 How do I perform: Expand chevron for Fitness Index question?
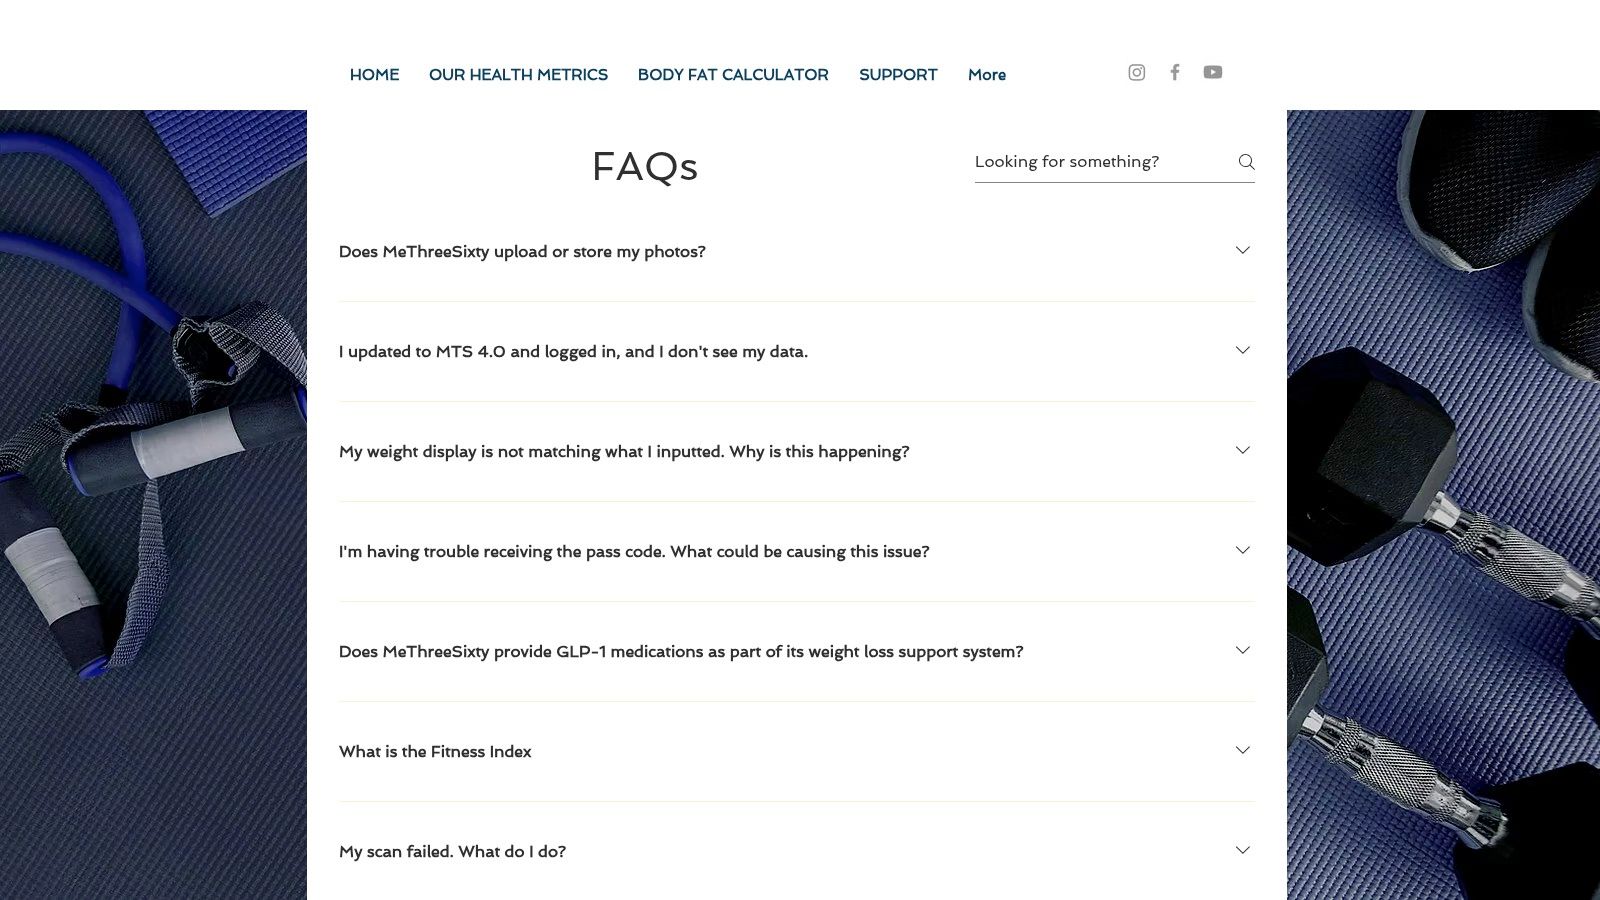pos(1242,750)
